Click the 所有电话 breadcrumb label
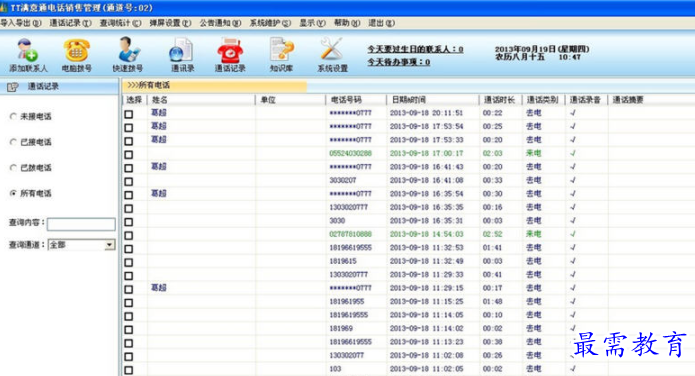 pyautogui.click(x=154, y=85)
